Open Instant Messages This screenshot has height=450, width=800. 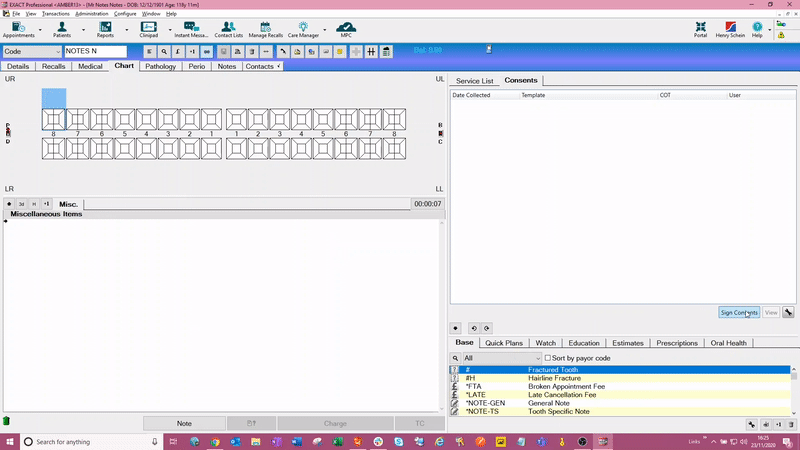[191, 30]
